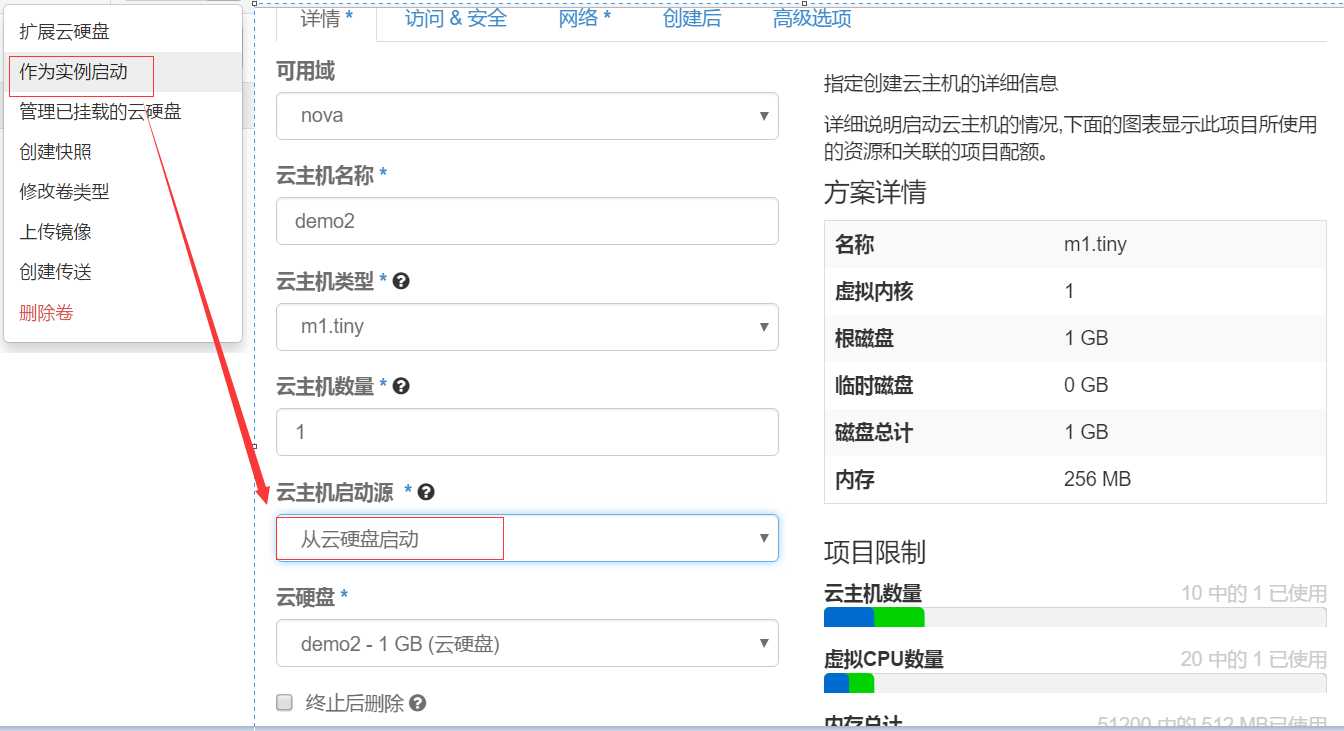This screenshot has height=731, width=1344.
Task: Click the '20 中的 1 已使用' text
Action: click(1254, 660)
